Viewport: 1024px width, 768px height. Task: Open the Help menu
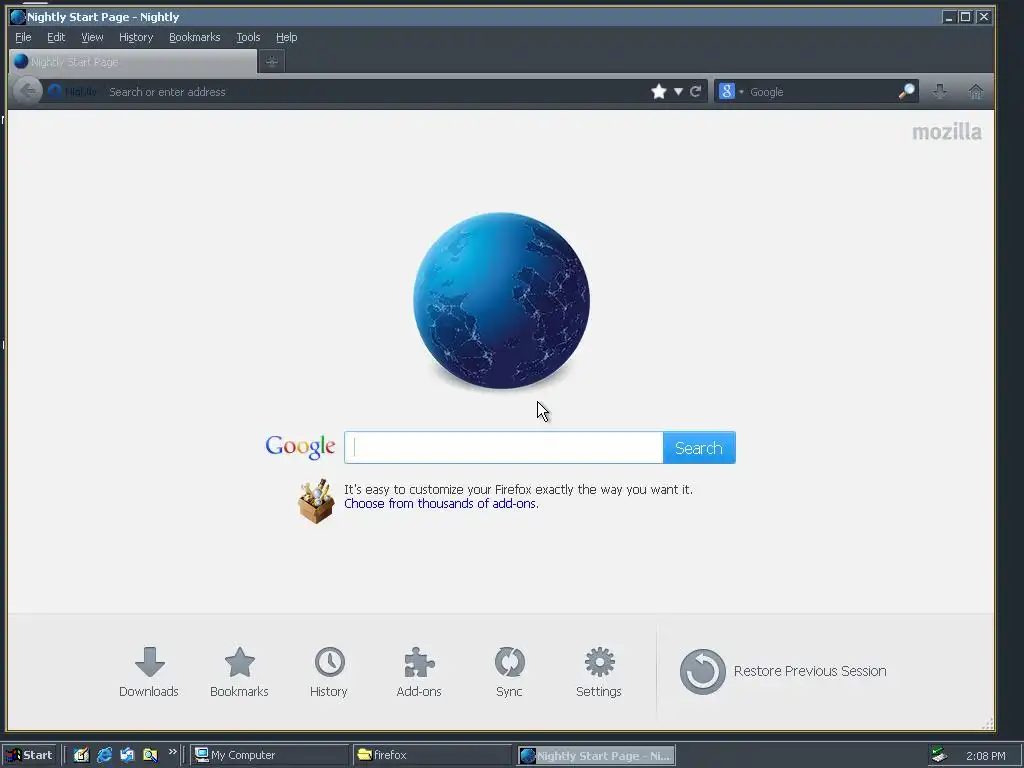286,37
